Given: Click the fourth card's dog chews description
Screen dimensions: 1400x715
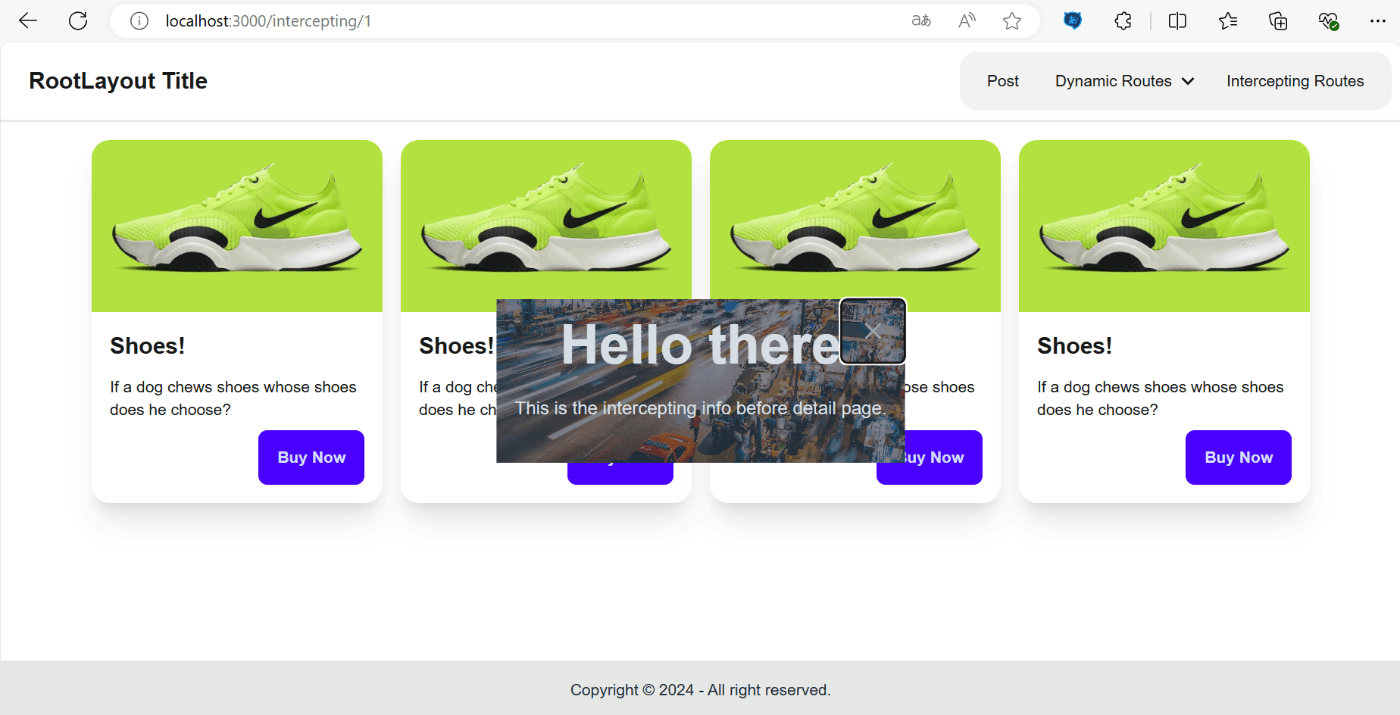Looking at the screenshot, I should coord(1160,398).
